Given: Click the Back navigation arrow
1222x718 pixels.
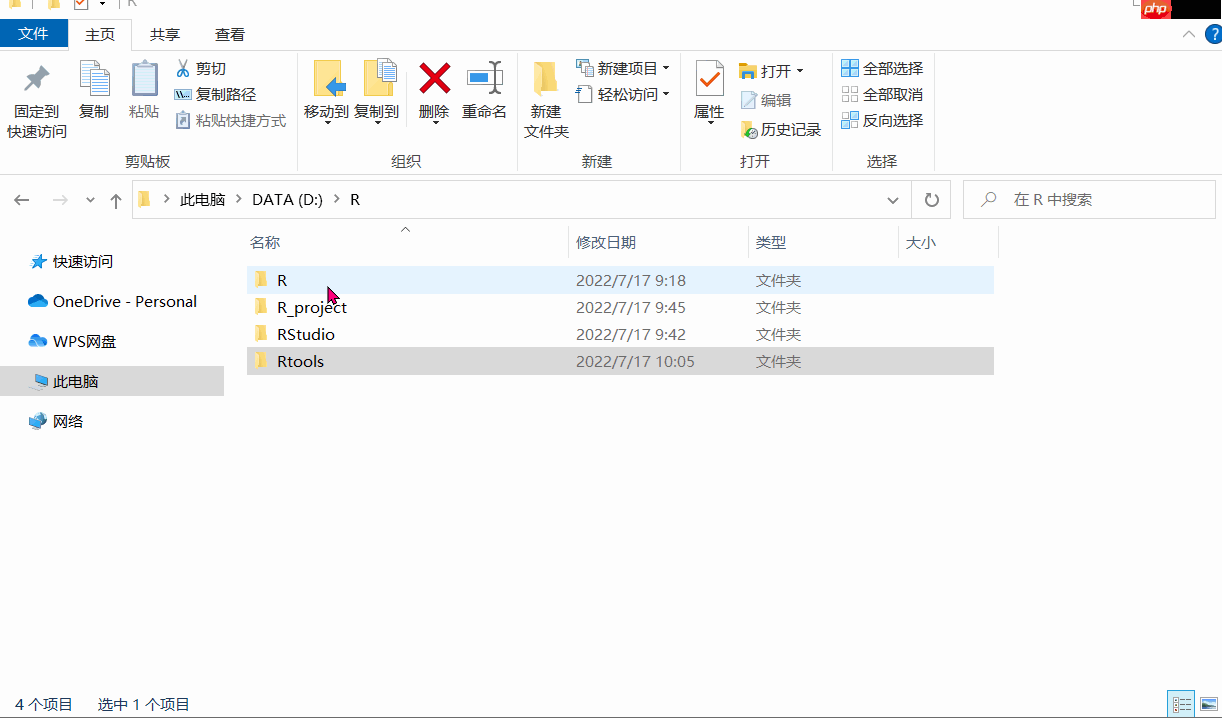Looking at the screenshot, I should tap(22, 200).
